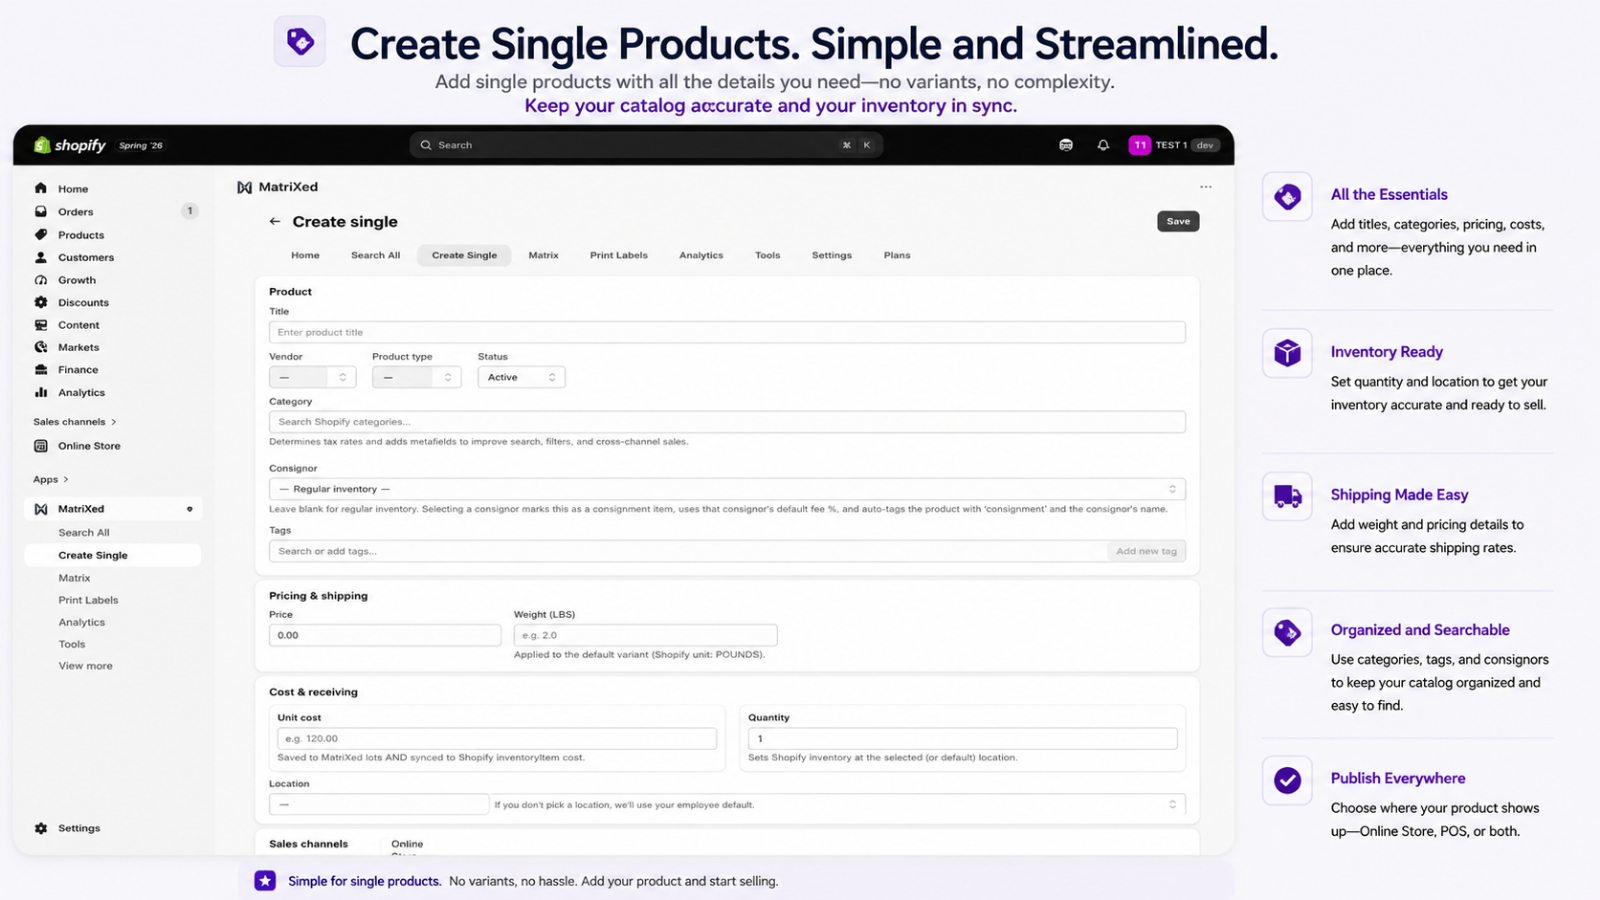The image size is (1600, 900).
Task: Click the Add new tag button
Action: pos(1146,551)
